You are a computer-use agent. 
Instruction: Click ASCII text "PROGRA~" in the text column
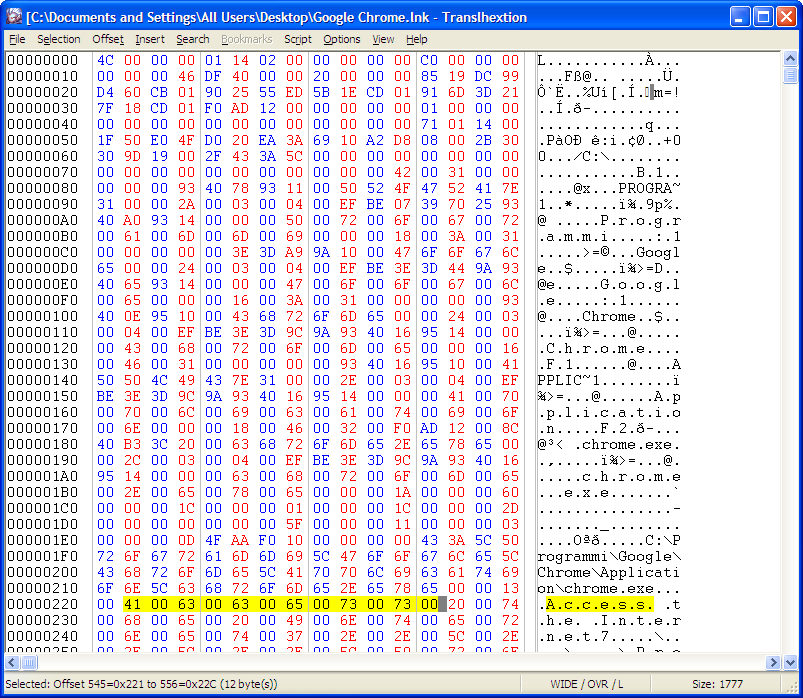[x=649, y=188]
